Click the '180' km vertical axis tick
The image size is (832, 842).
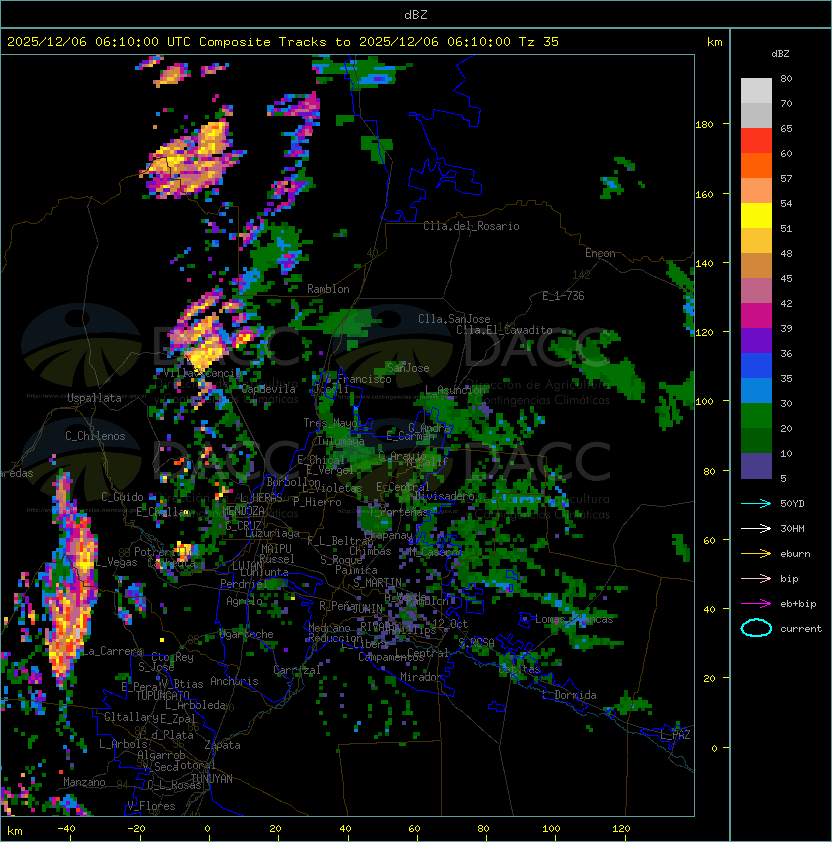point(704,124)
